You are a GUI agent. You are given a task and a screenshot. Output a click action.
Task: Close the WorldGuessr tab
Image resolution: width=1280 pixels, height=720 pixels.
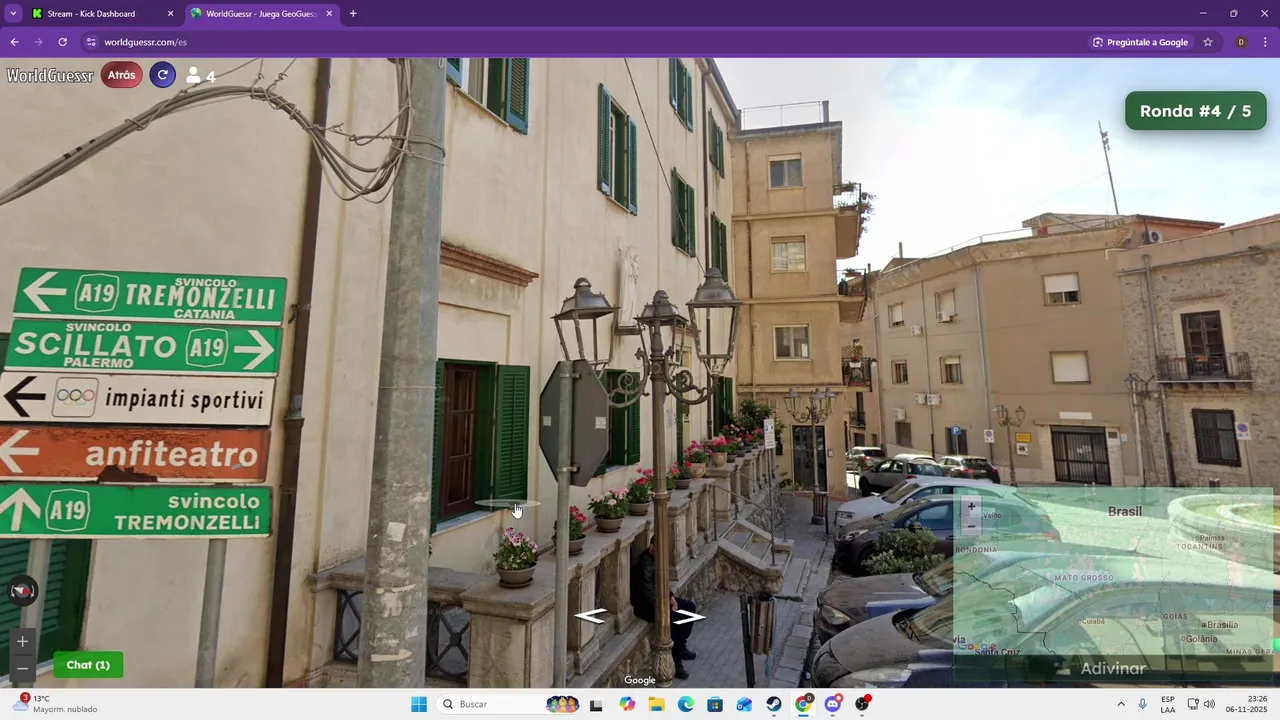pyautogui.click(x=329, y=14)
